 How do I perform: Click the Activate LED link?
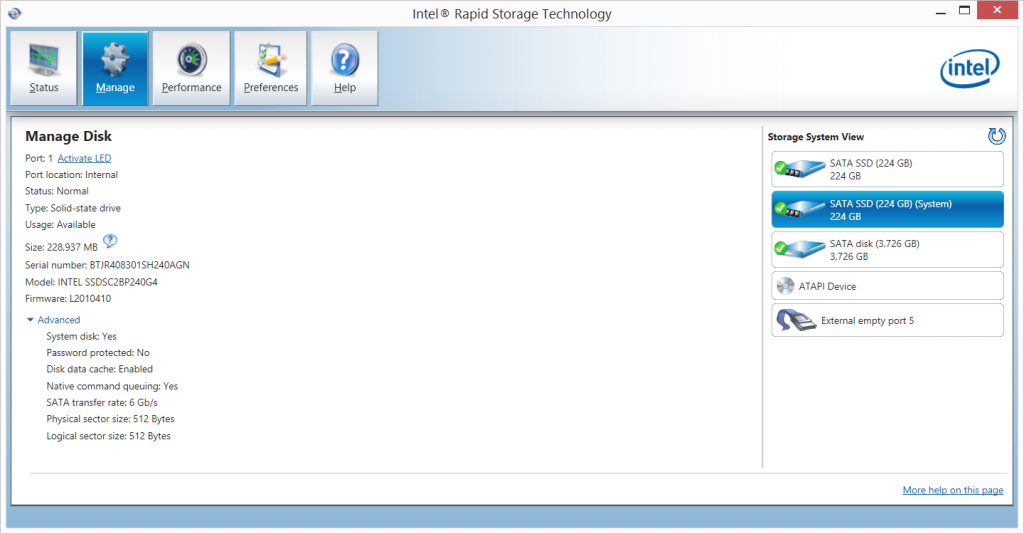click(84, 158)
